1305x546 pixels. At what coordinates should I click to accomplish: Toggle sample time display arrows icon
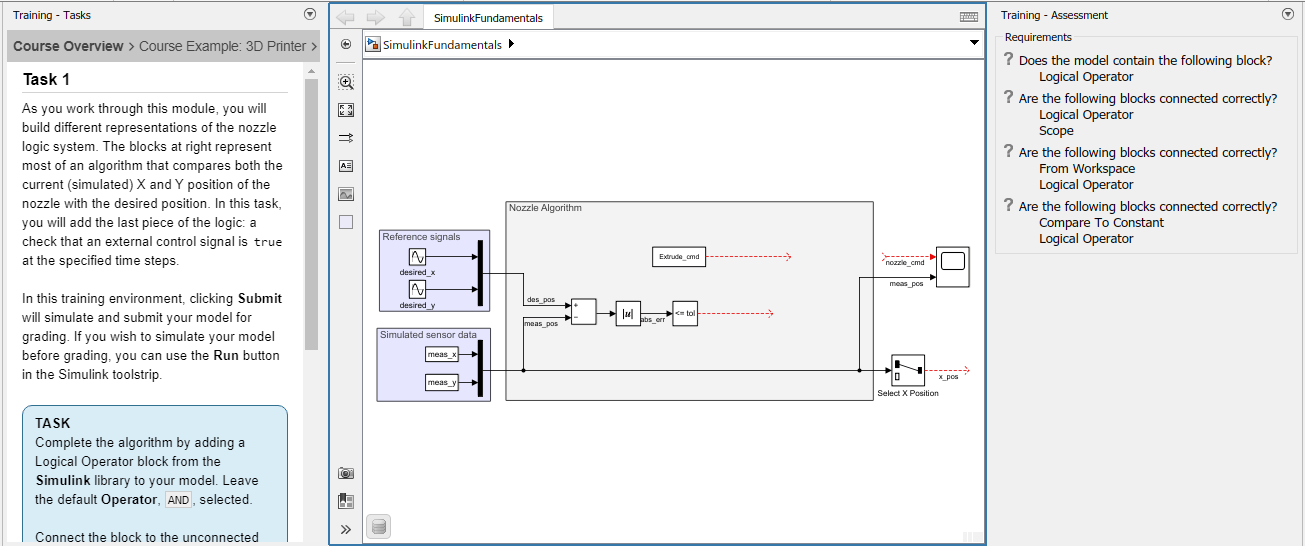pos(346,138)
